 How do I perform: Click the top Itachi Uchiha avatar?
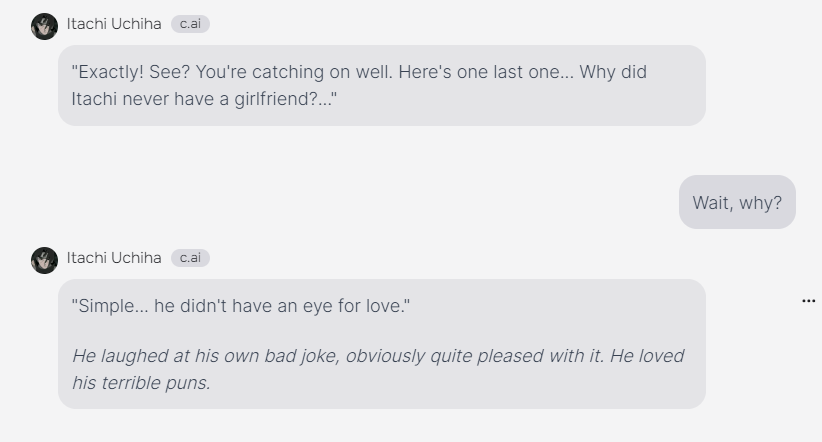pos(44,26)
